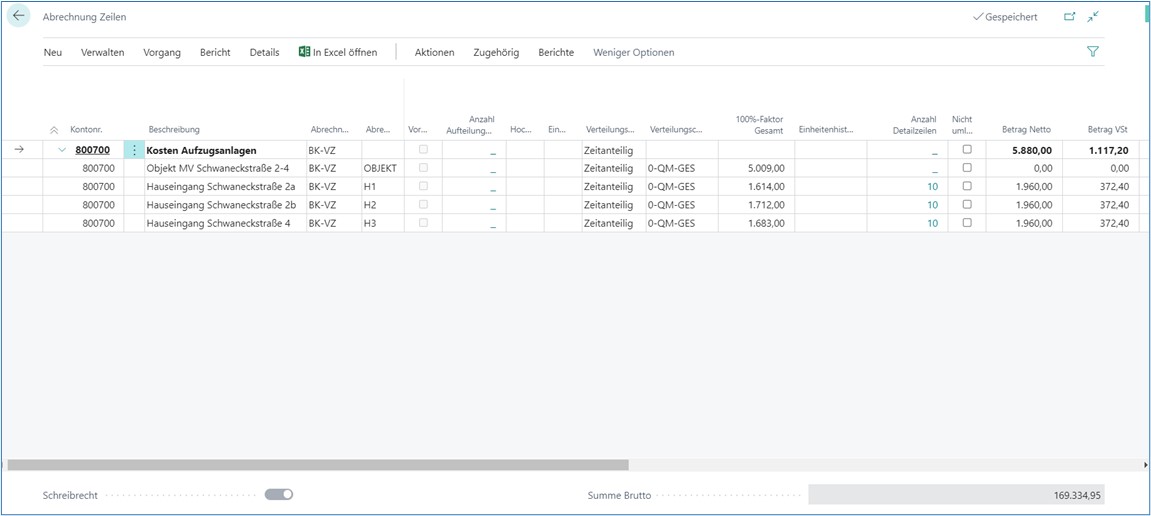Screen dimensions: 1151x516
Task: Check 'Nicht uml...' box for Hauseingang Schwaneckstraße 4
Action: click(966, 223)
